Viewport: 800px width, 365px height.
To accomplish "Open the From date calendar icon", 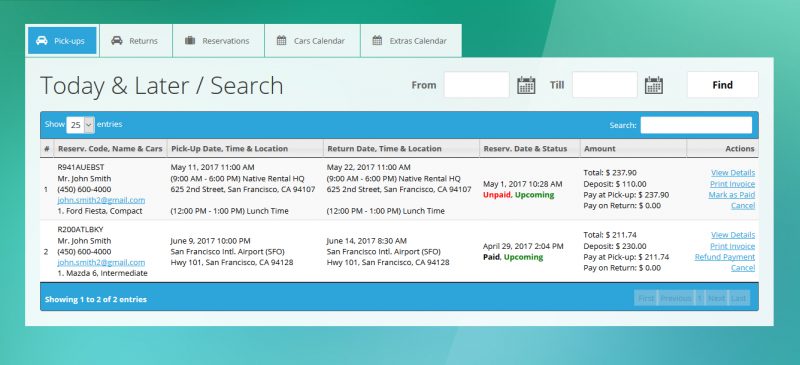I will pyautogui.click(x=526, y=85).
